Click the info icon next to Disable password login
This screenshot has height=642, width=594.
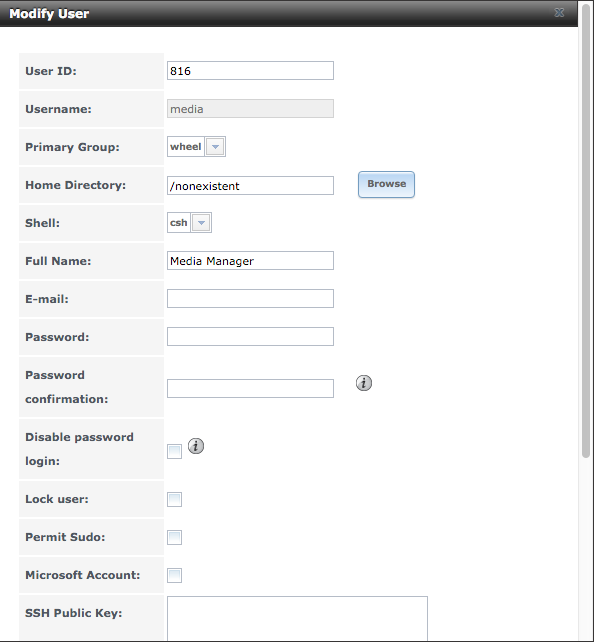196,446
